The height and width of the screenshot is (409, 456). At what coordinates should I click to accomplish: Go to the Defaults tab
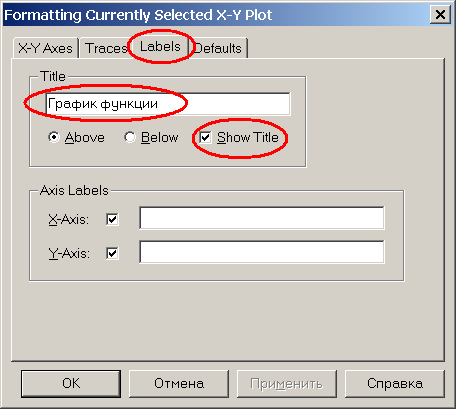pos(218,48)
